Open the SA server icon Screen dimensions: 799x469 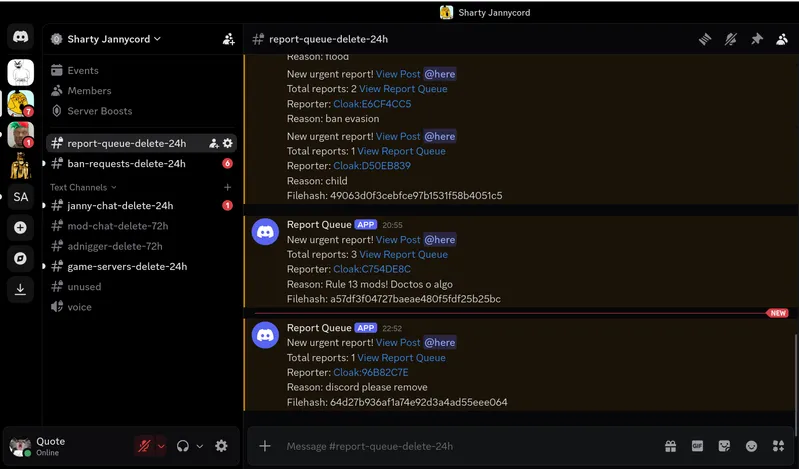tap(20, 197)
